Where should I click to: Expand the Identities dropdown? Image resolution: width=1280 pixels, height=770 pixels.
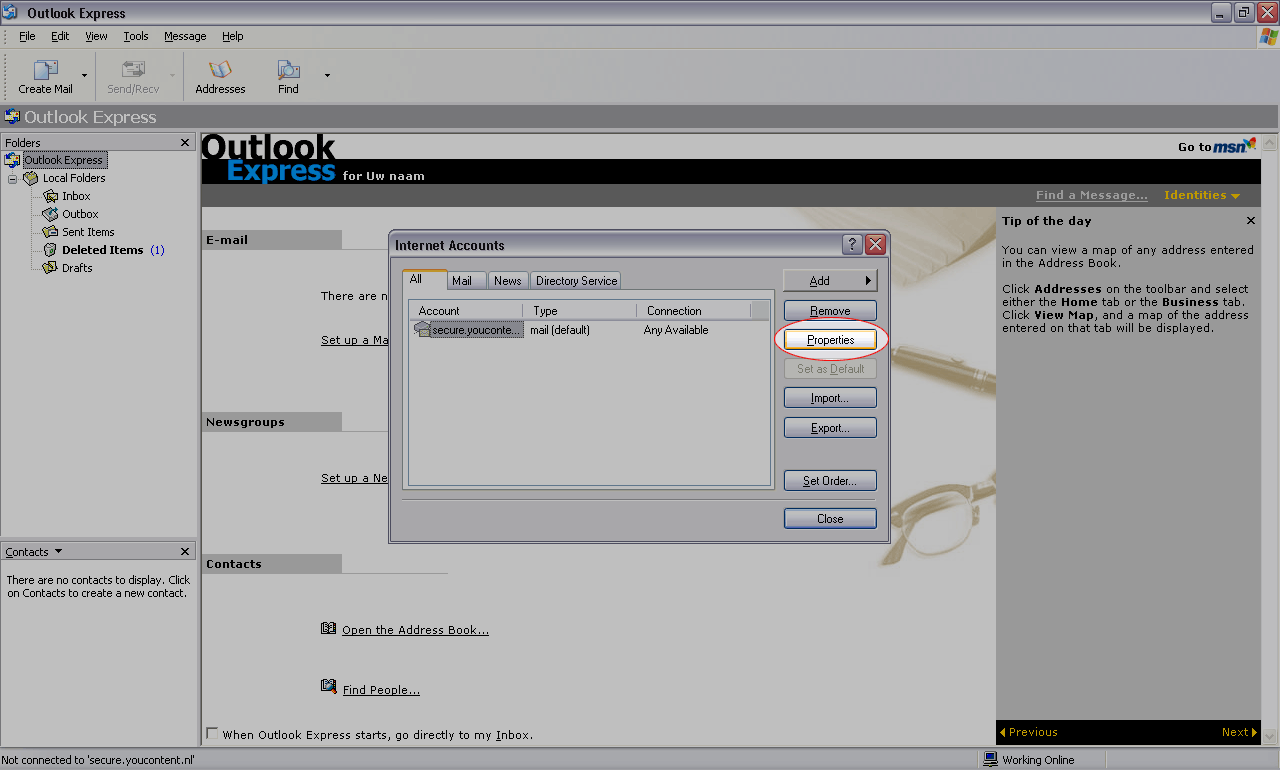pos(1201,195)
